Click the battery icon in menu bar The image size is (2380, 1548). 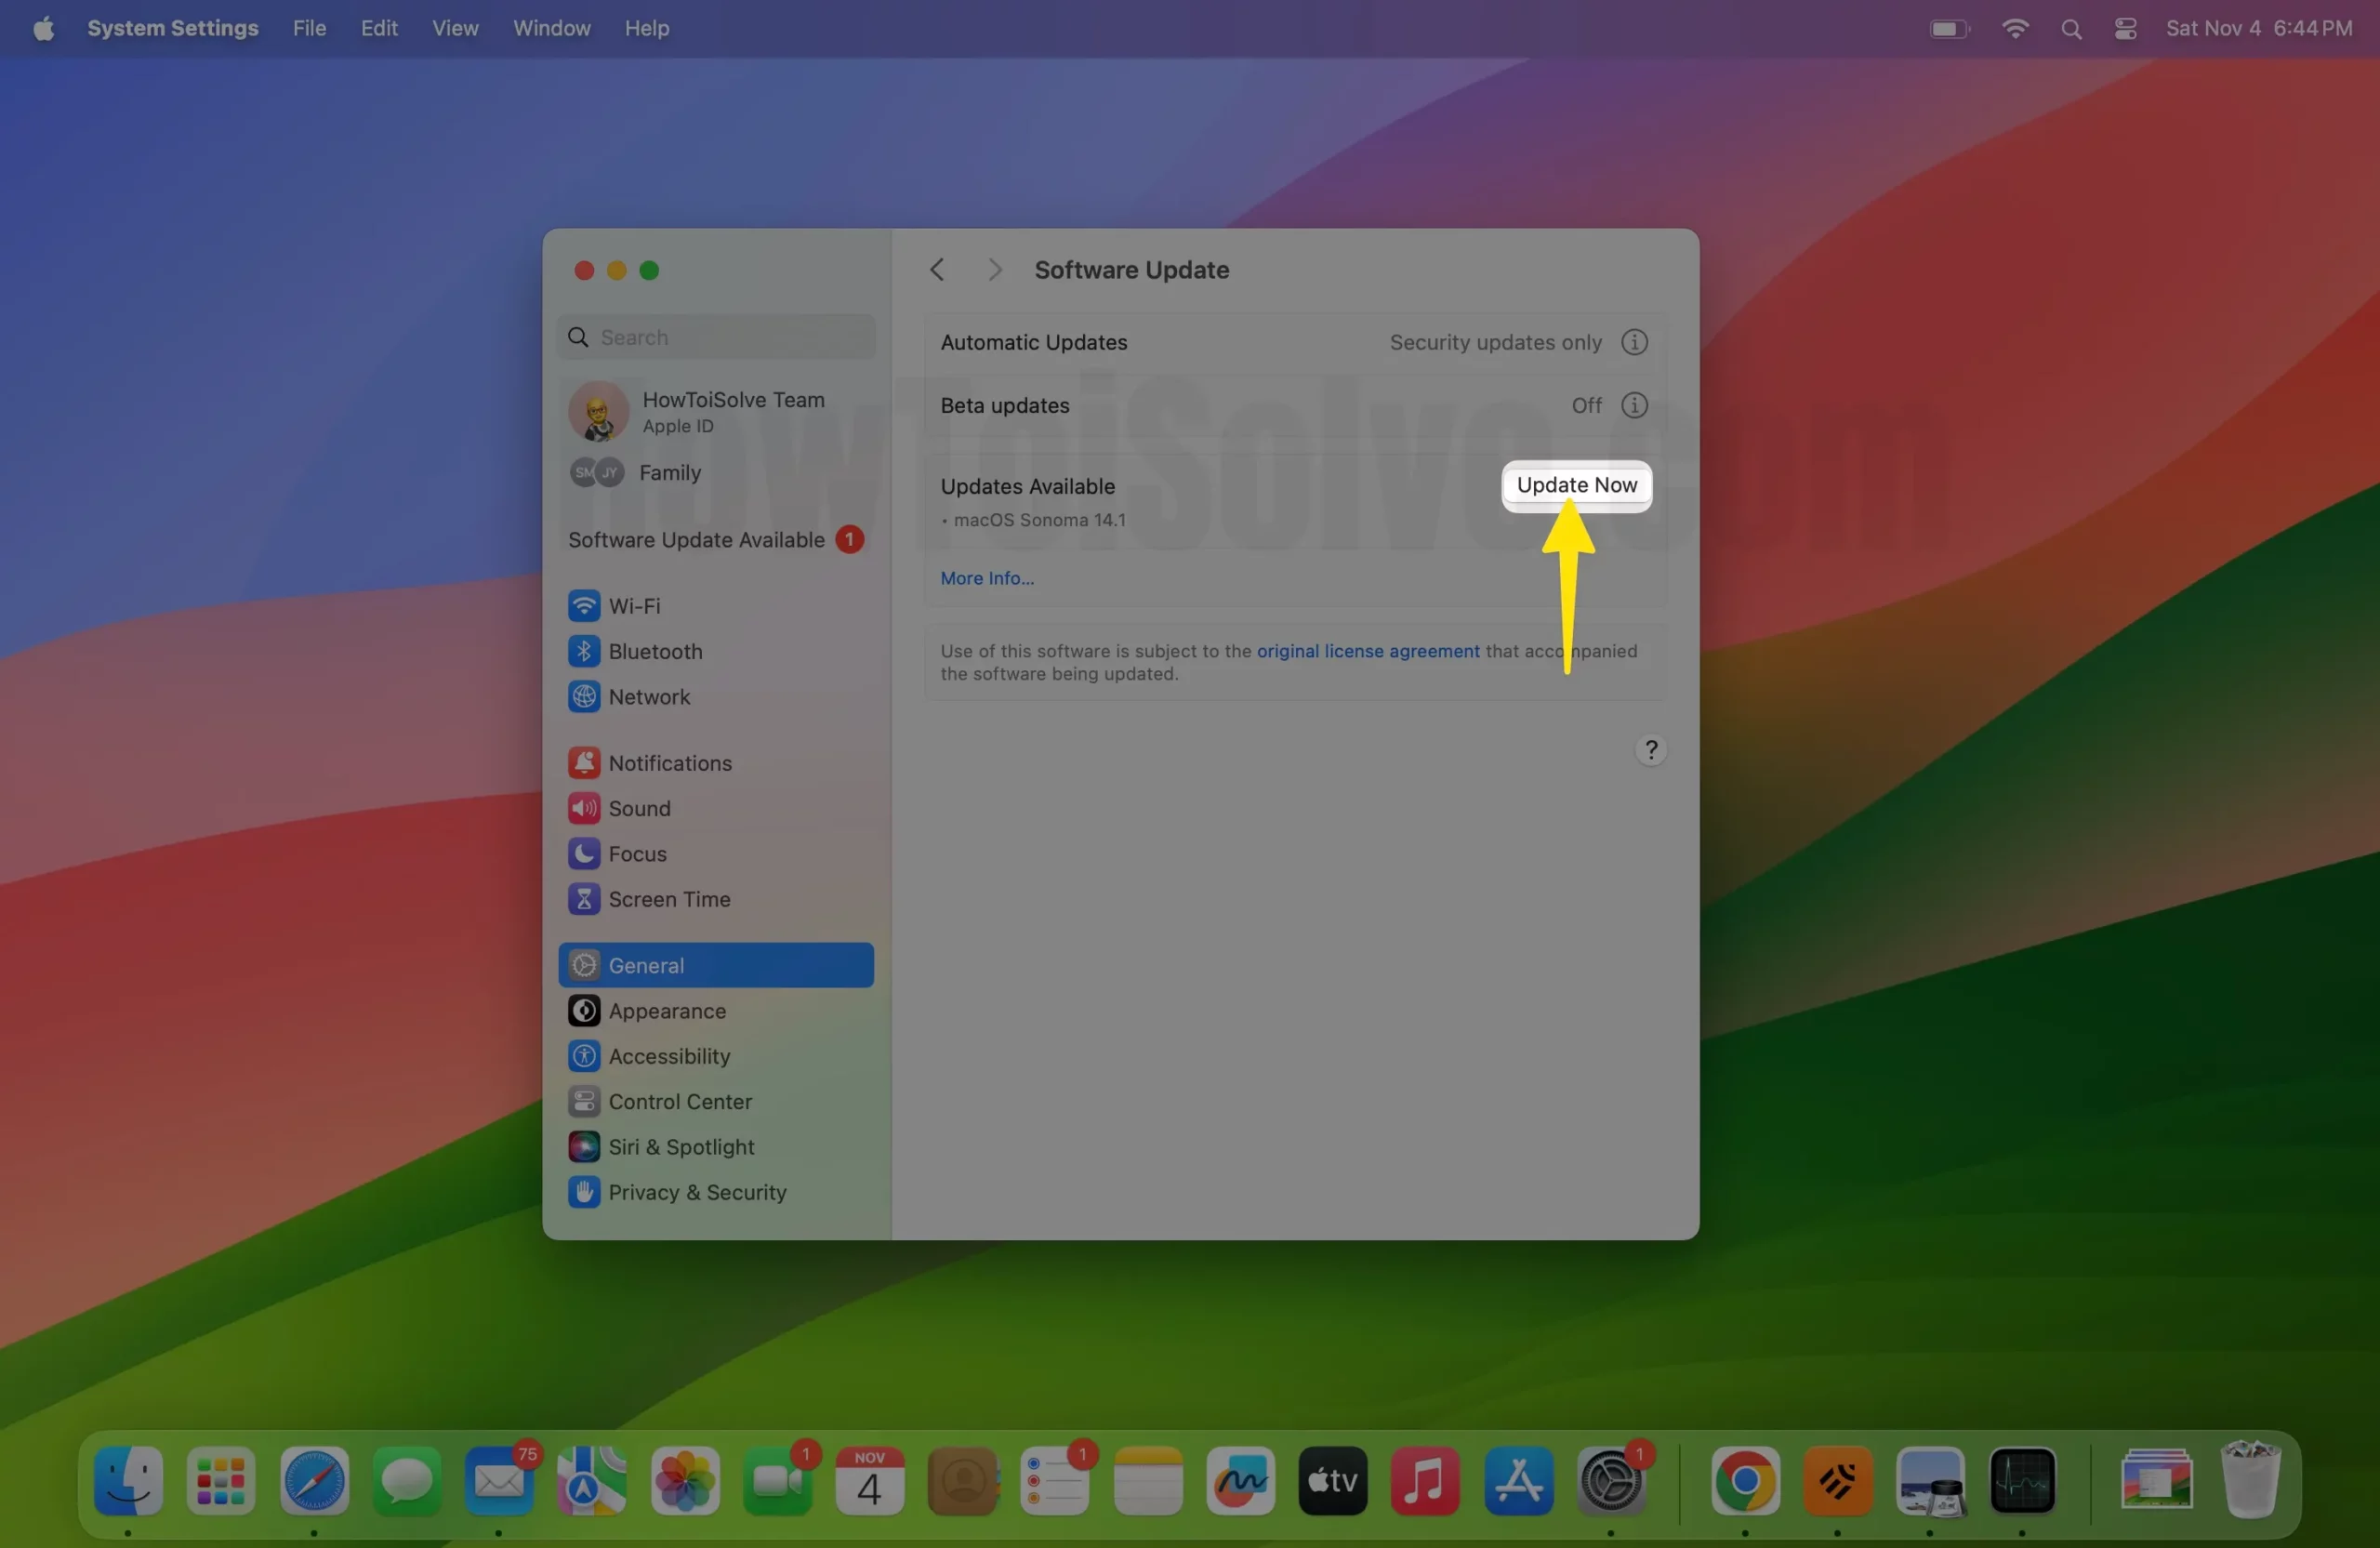pyautogui.click(x=1949, y=29)
